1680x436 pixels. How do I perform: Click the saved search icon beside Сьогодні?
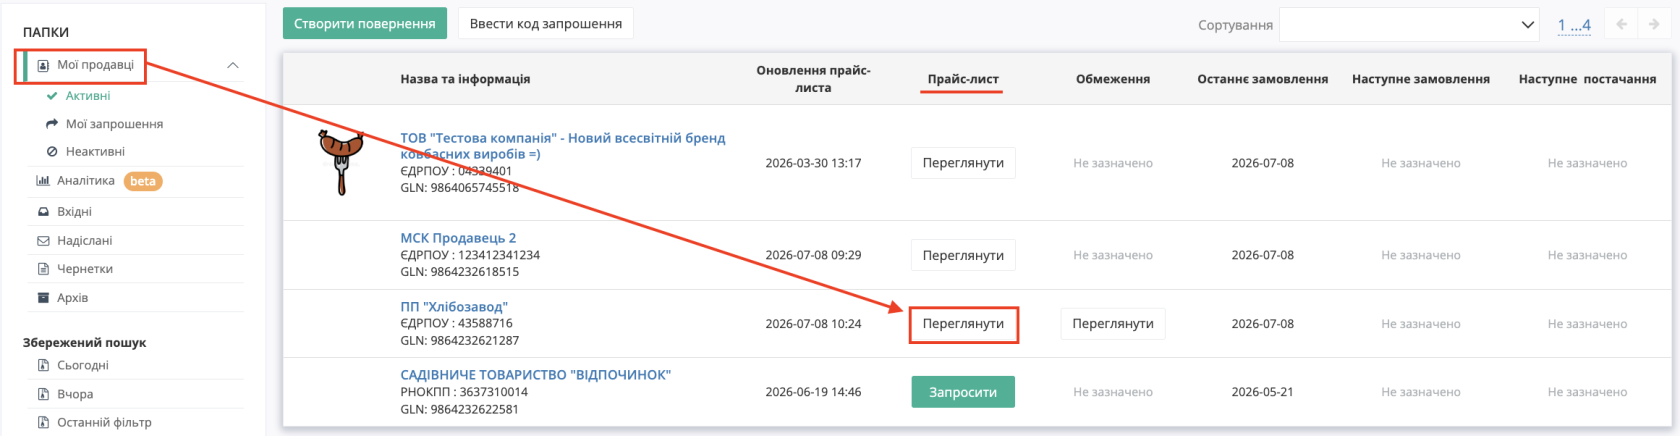[43, 366]
